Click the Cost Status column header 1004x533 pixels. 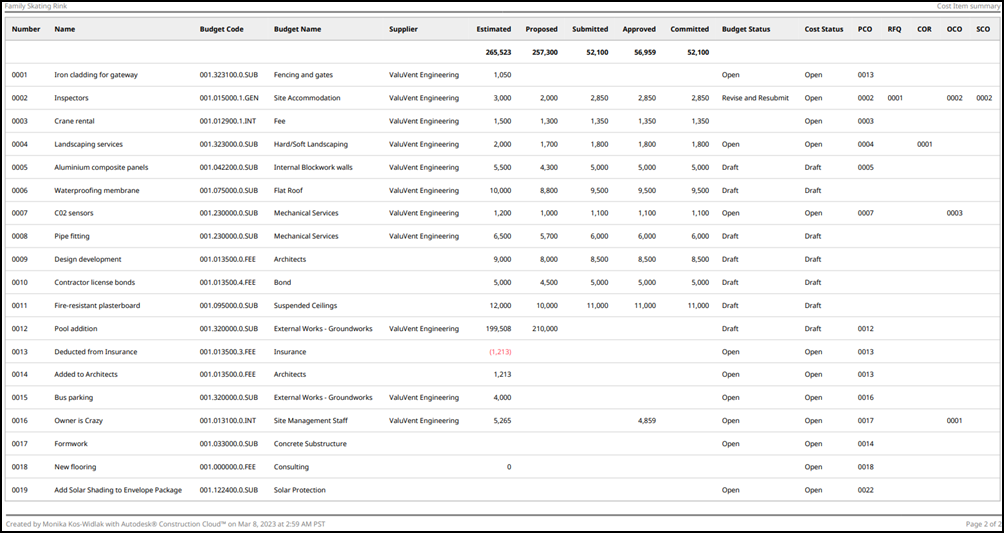824,29
